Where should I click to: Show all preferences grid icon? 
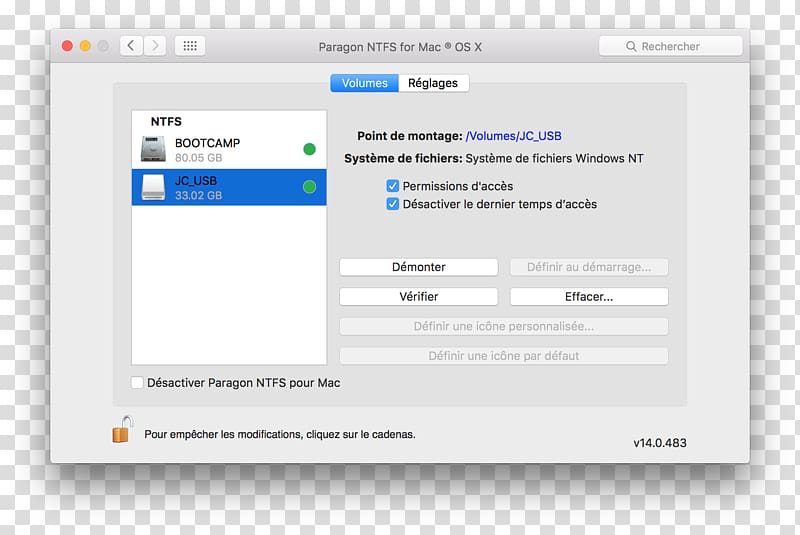[190, 46]
